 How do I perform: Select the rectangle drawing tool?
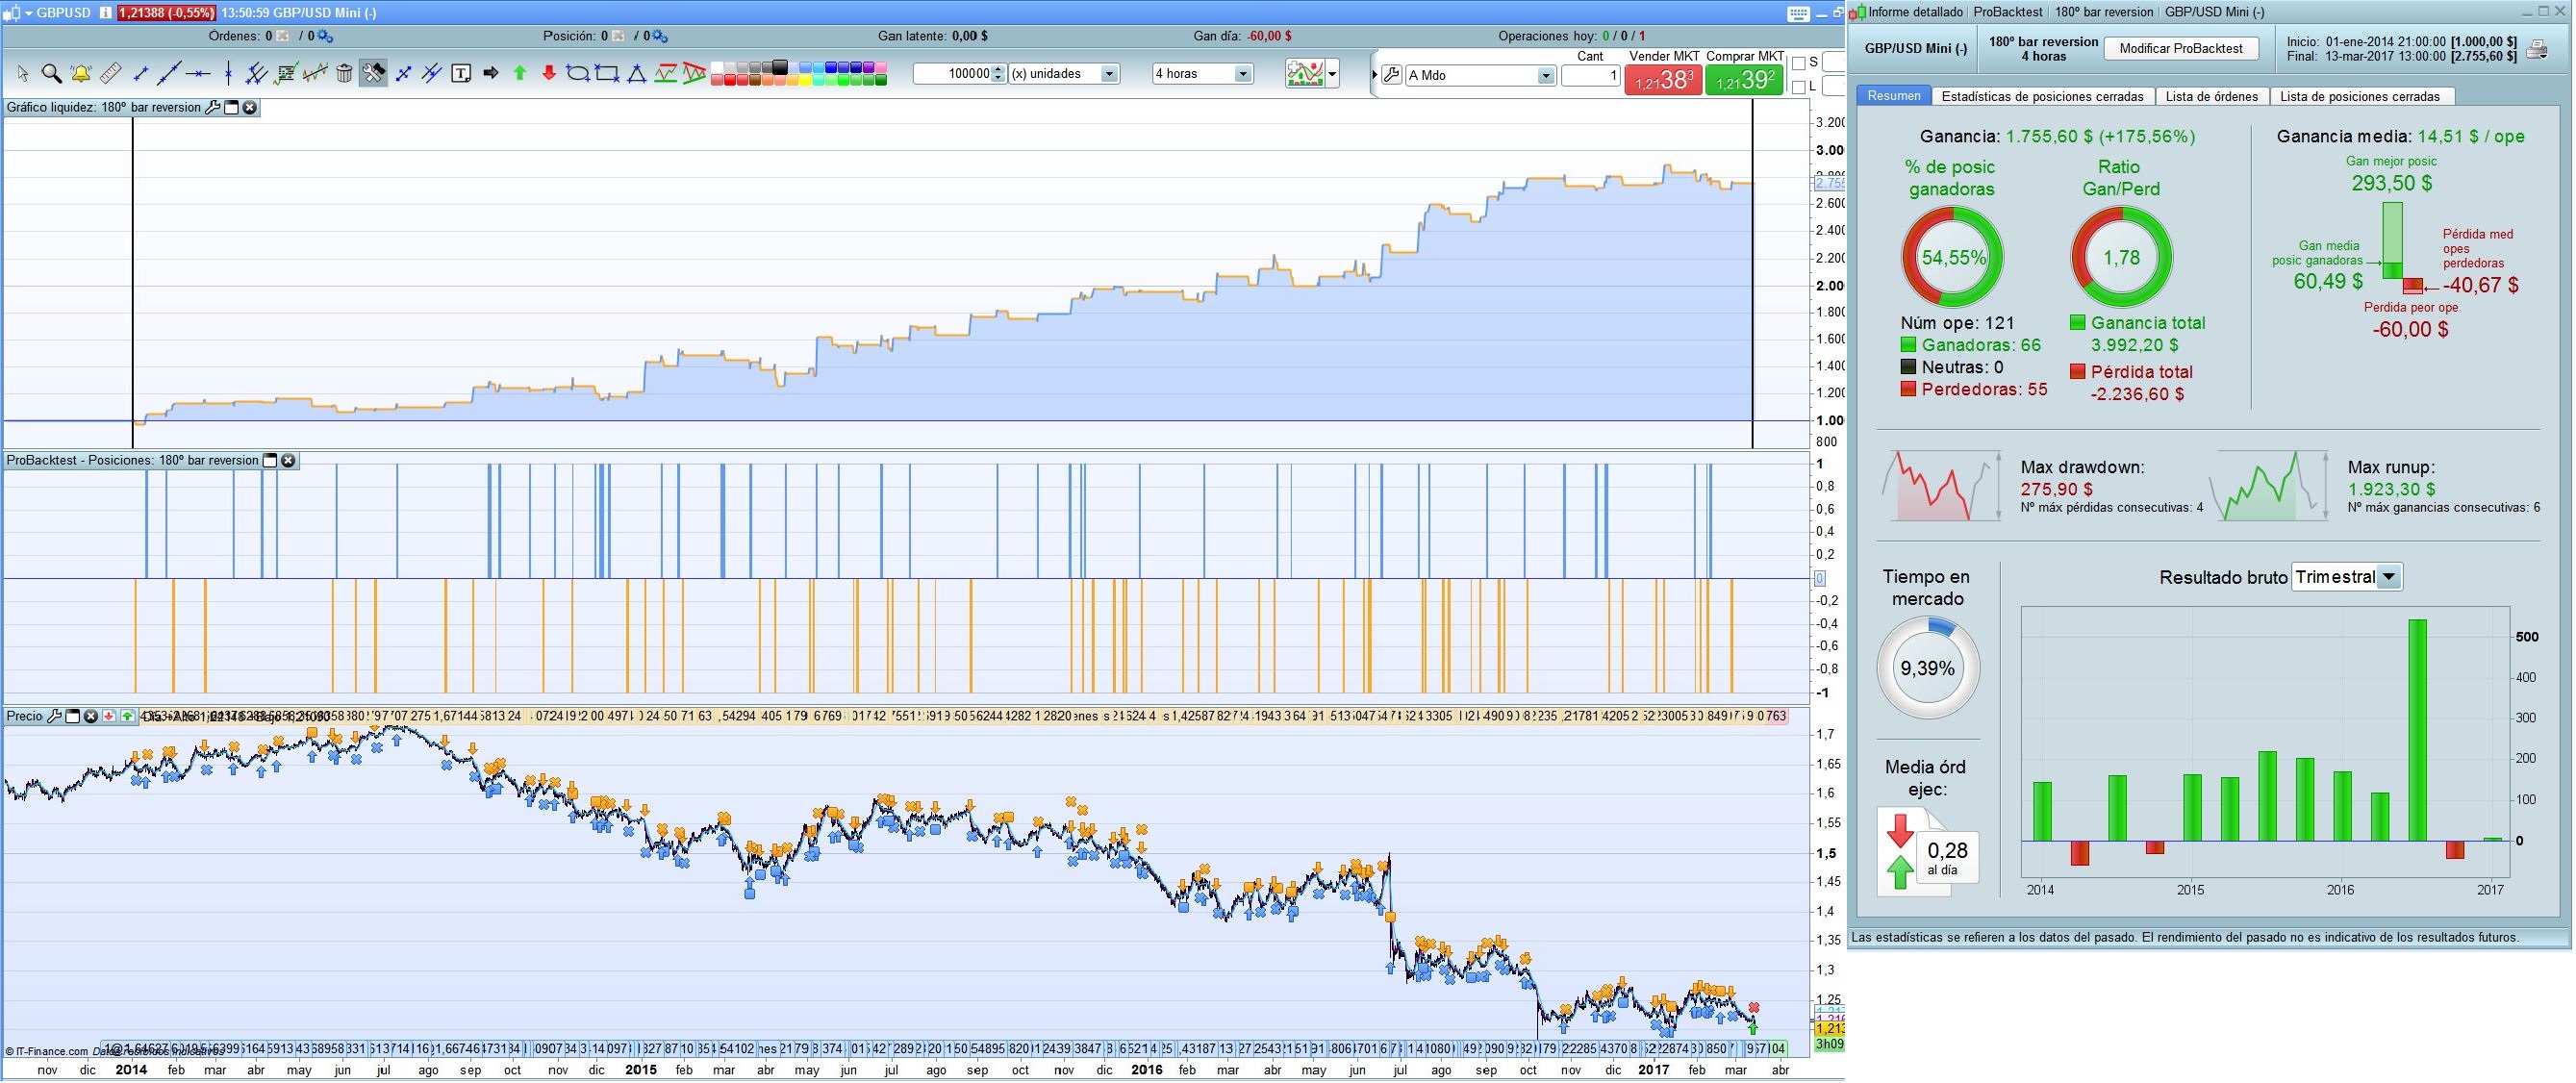(x=607, y=73)
